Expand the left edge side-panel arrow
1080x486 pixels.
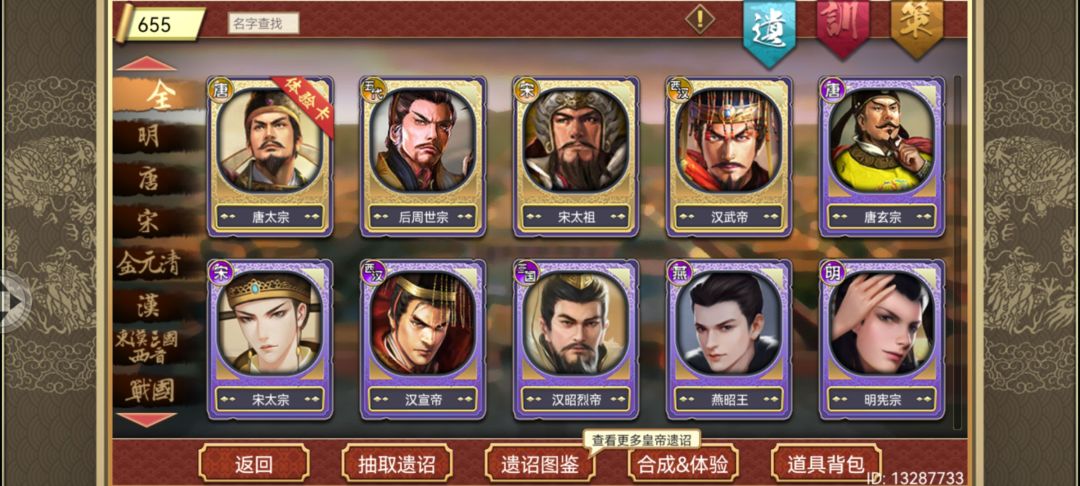12,302
